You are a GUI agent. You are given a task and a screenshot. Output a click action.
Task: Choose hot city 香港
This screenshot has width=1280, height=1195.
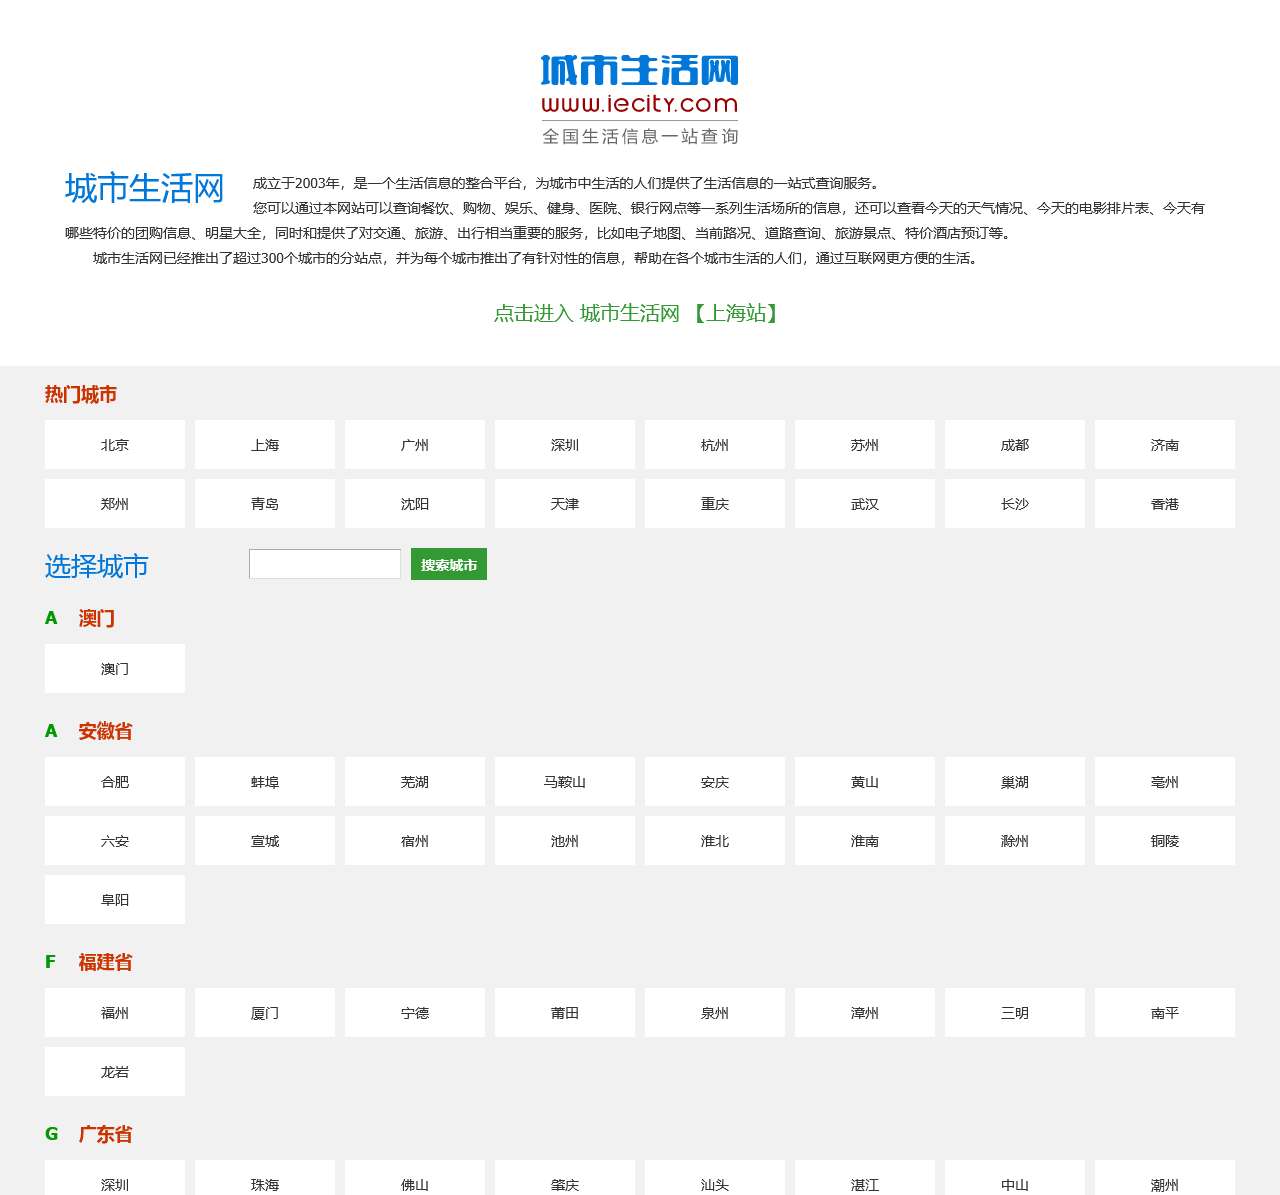coord(1165,504)
